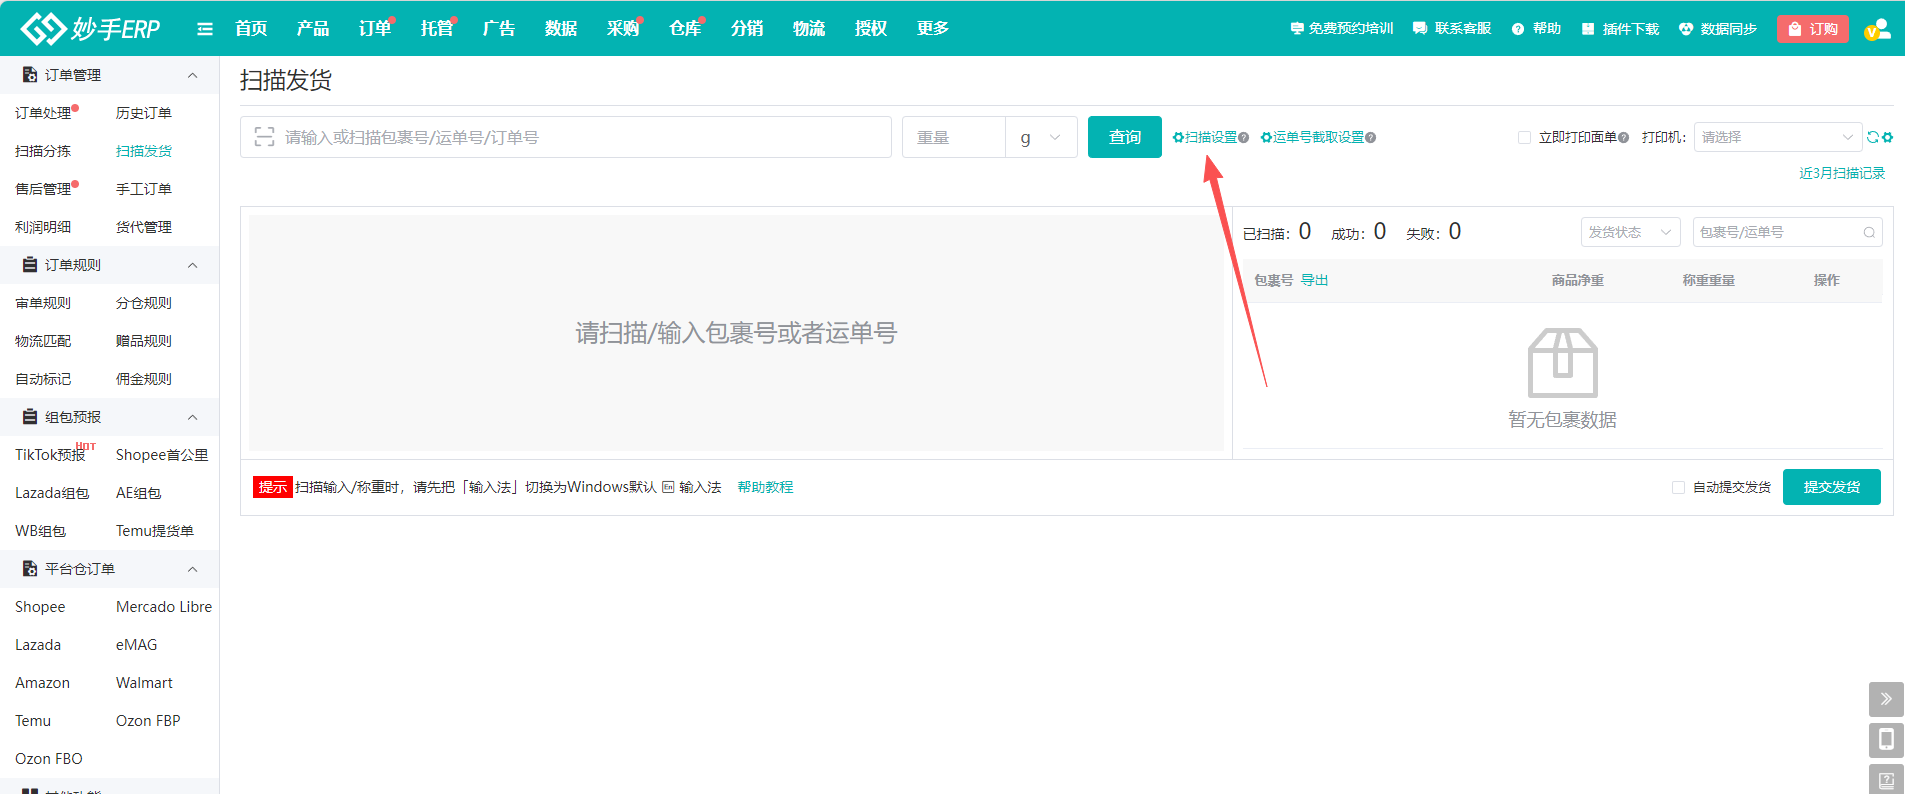Open the 近3月扫描记录 link
The image size is (1905, 794).
[x=1842, y=173]
